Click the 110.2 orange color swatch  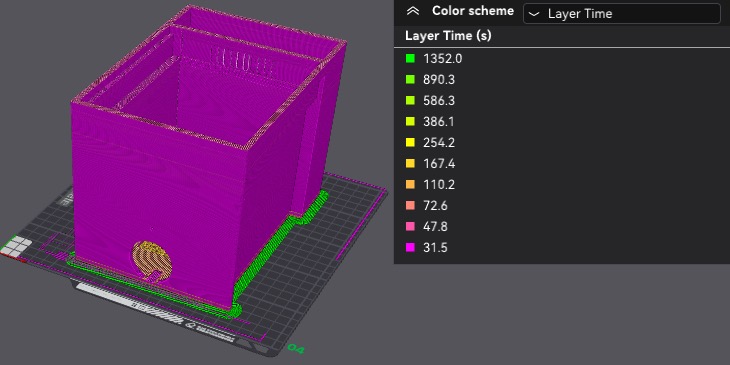pos(410,184)
